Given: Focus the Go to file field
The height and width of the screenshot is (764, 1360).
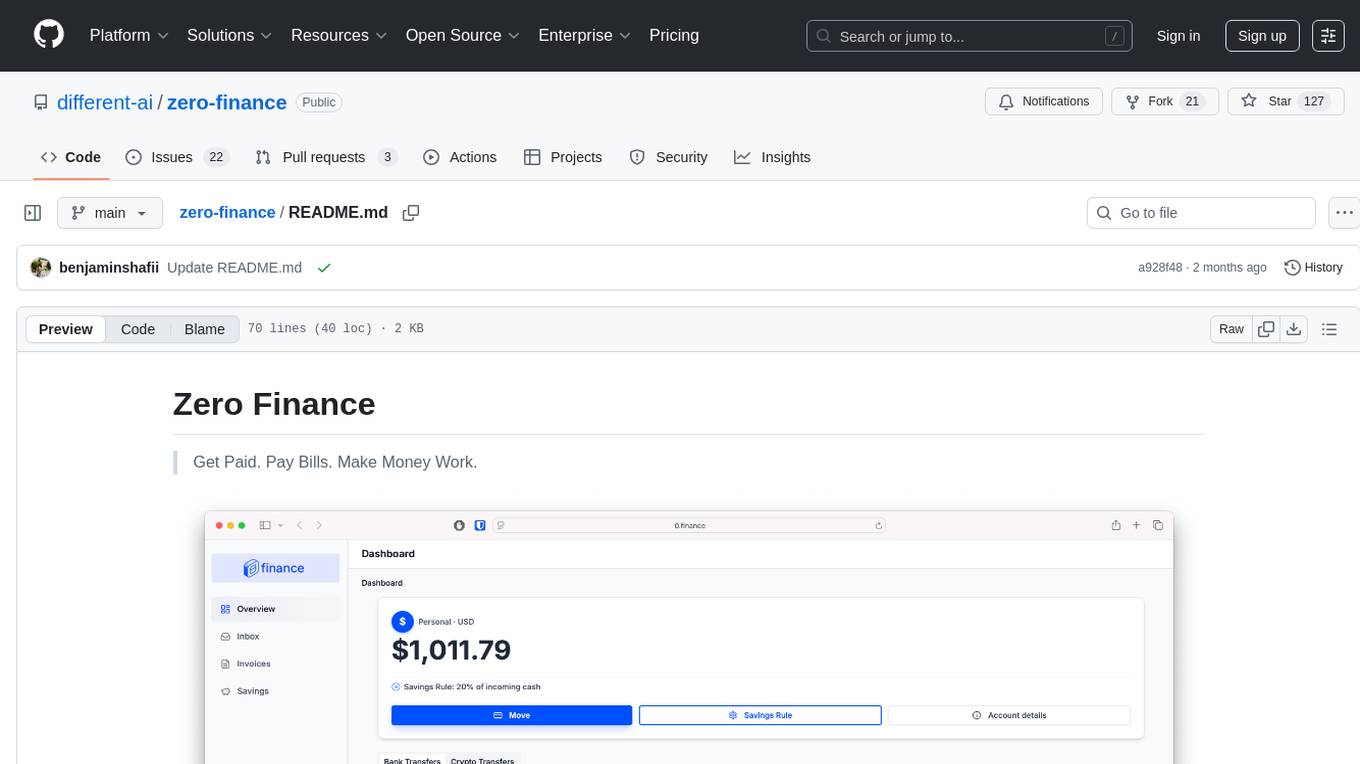Looking at the screenshot, I should 1201,213.
